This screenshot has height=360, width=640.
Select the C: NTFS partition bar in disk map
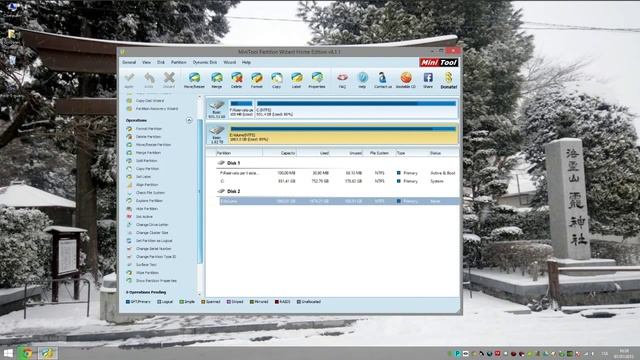[x=356, y=109]
